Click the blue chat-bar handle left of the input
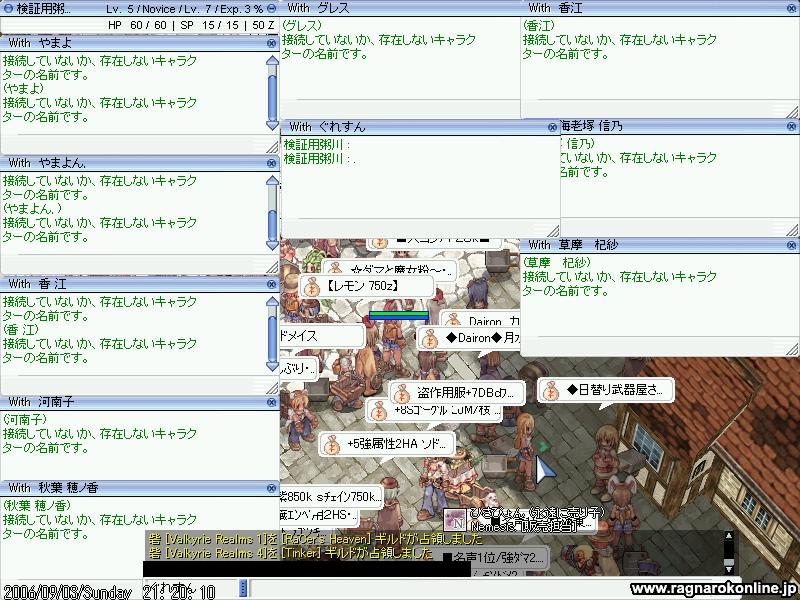The image size is (800, 600). pos(243,587)
